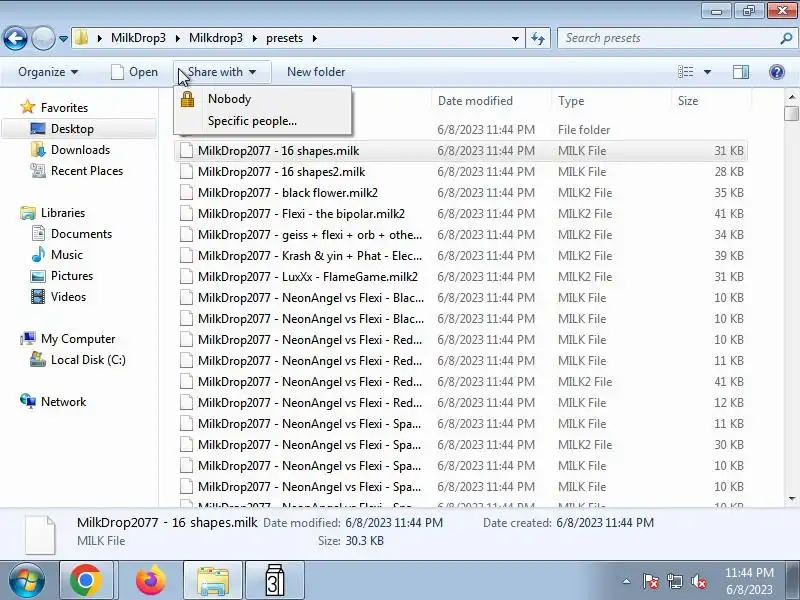Open the Organize menu

[48, 72]
